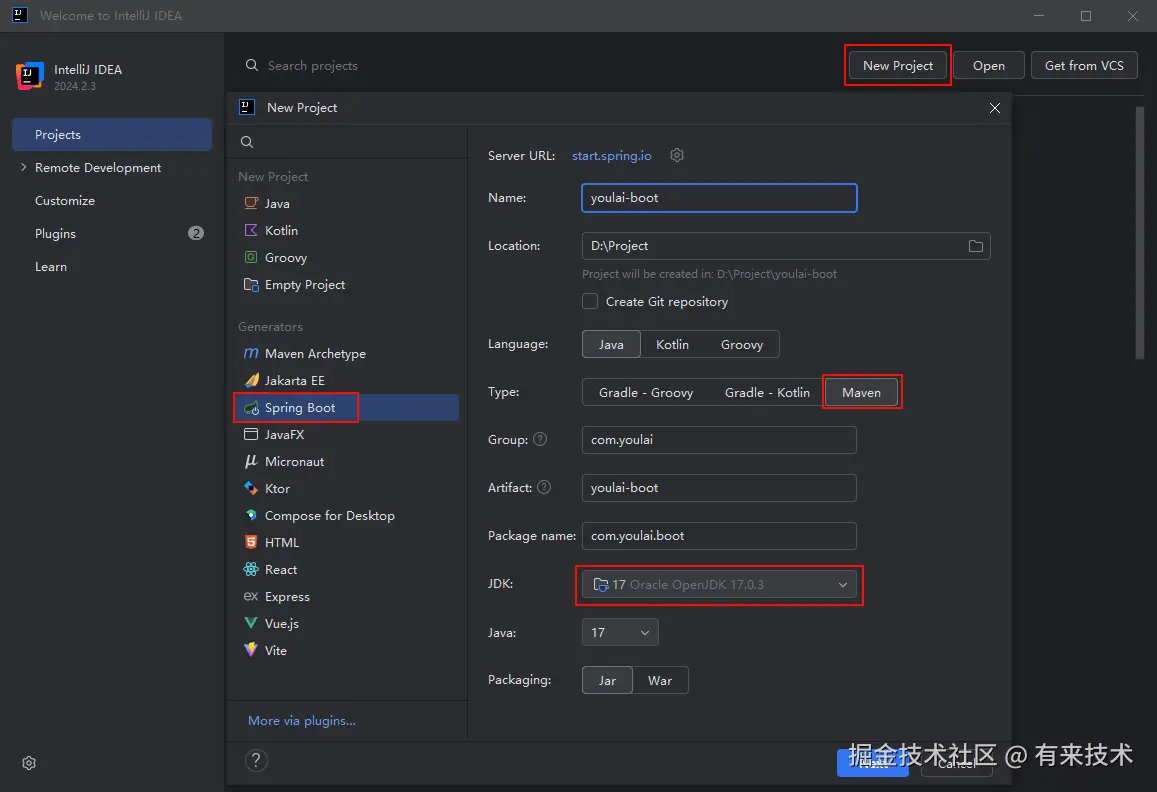
Task: Click the Group field help icon
Action: (540, 439)
